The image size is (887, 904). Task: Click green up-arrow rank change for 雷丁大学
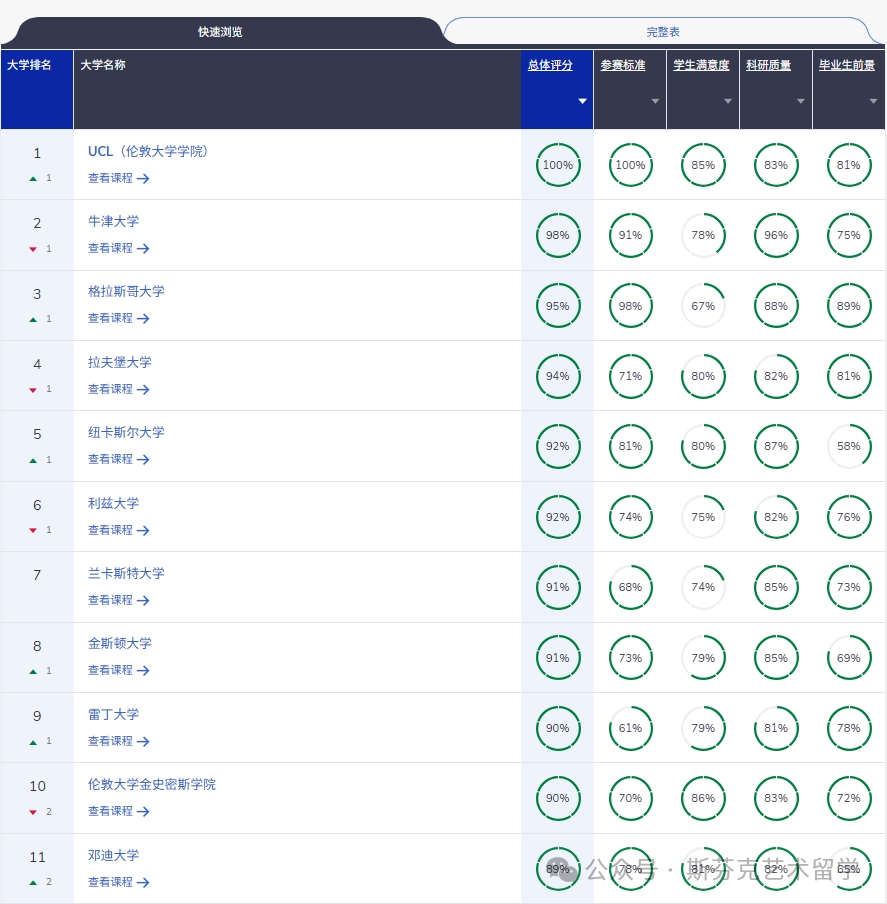click(x=33, y=743)
